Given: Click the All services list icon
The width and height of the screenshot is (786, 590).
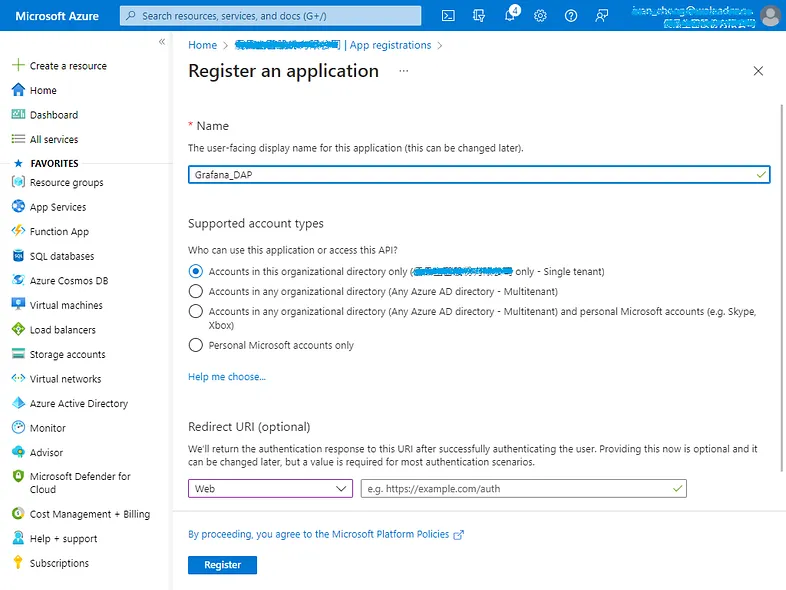Looking at the screenshot, I should [18, 139].
